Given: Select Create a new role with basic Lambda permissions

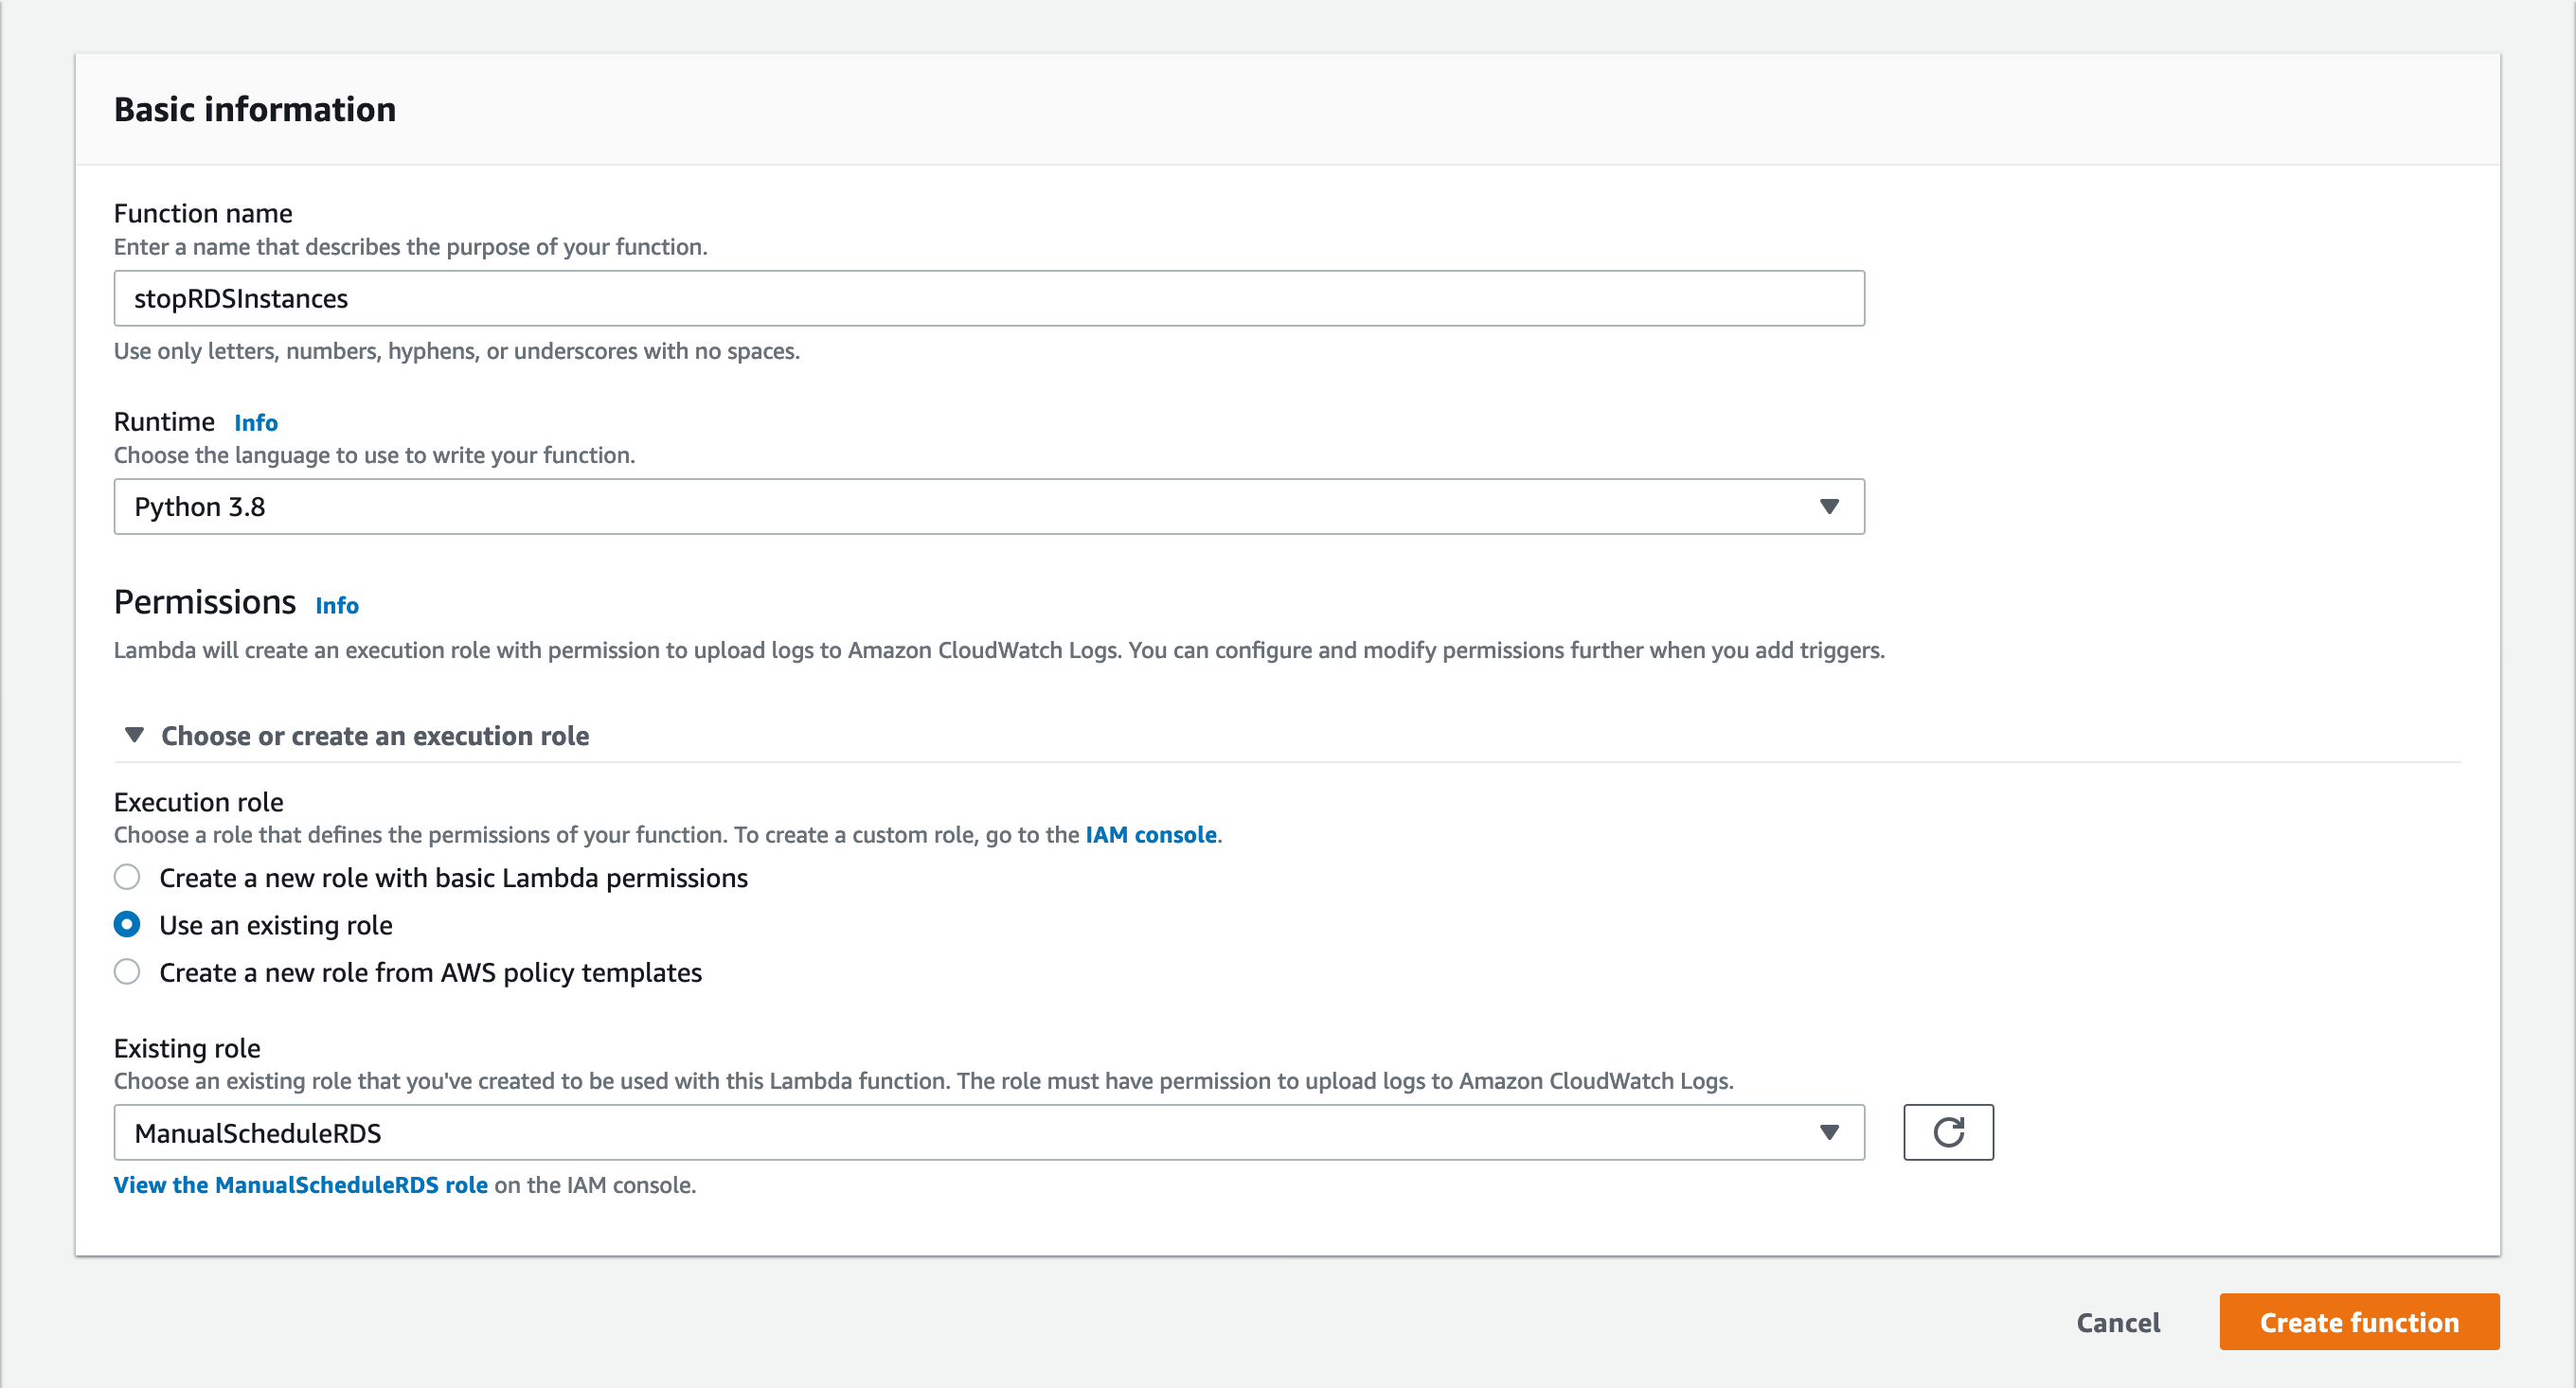Looking at the screenshot, I should [127, 877].
